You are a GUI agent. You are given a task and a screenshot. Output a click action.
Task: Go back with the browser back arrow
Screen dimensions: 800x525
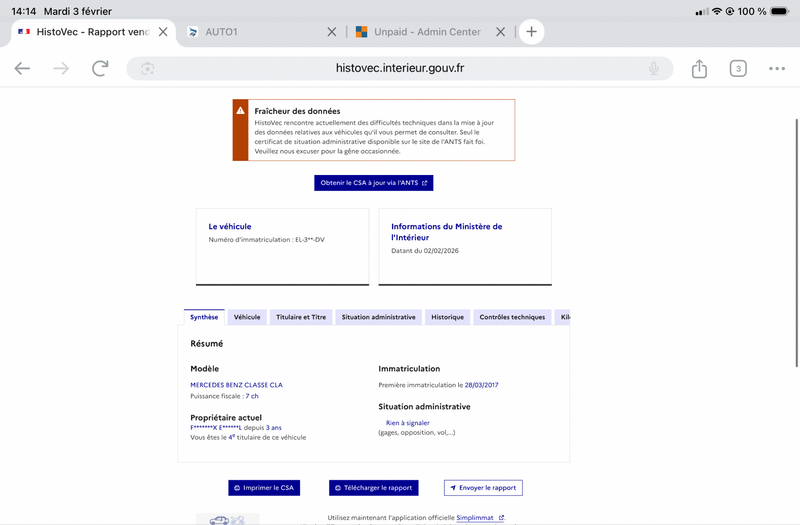22,68
